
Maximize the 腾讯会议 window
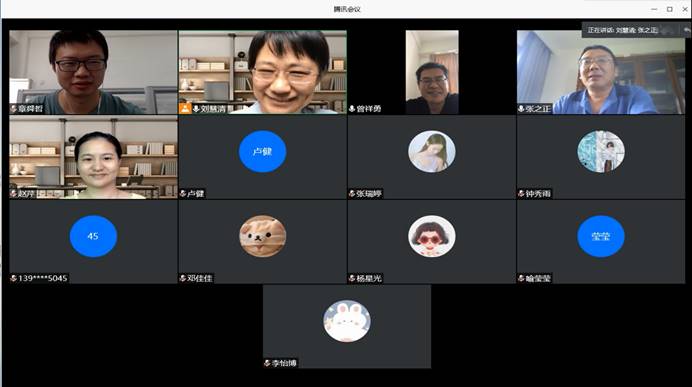(x=669, y=9)
